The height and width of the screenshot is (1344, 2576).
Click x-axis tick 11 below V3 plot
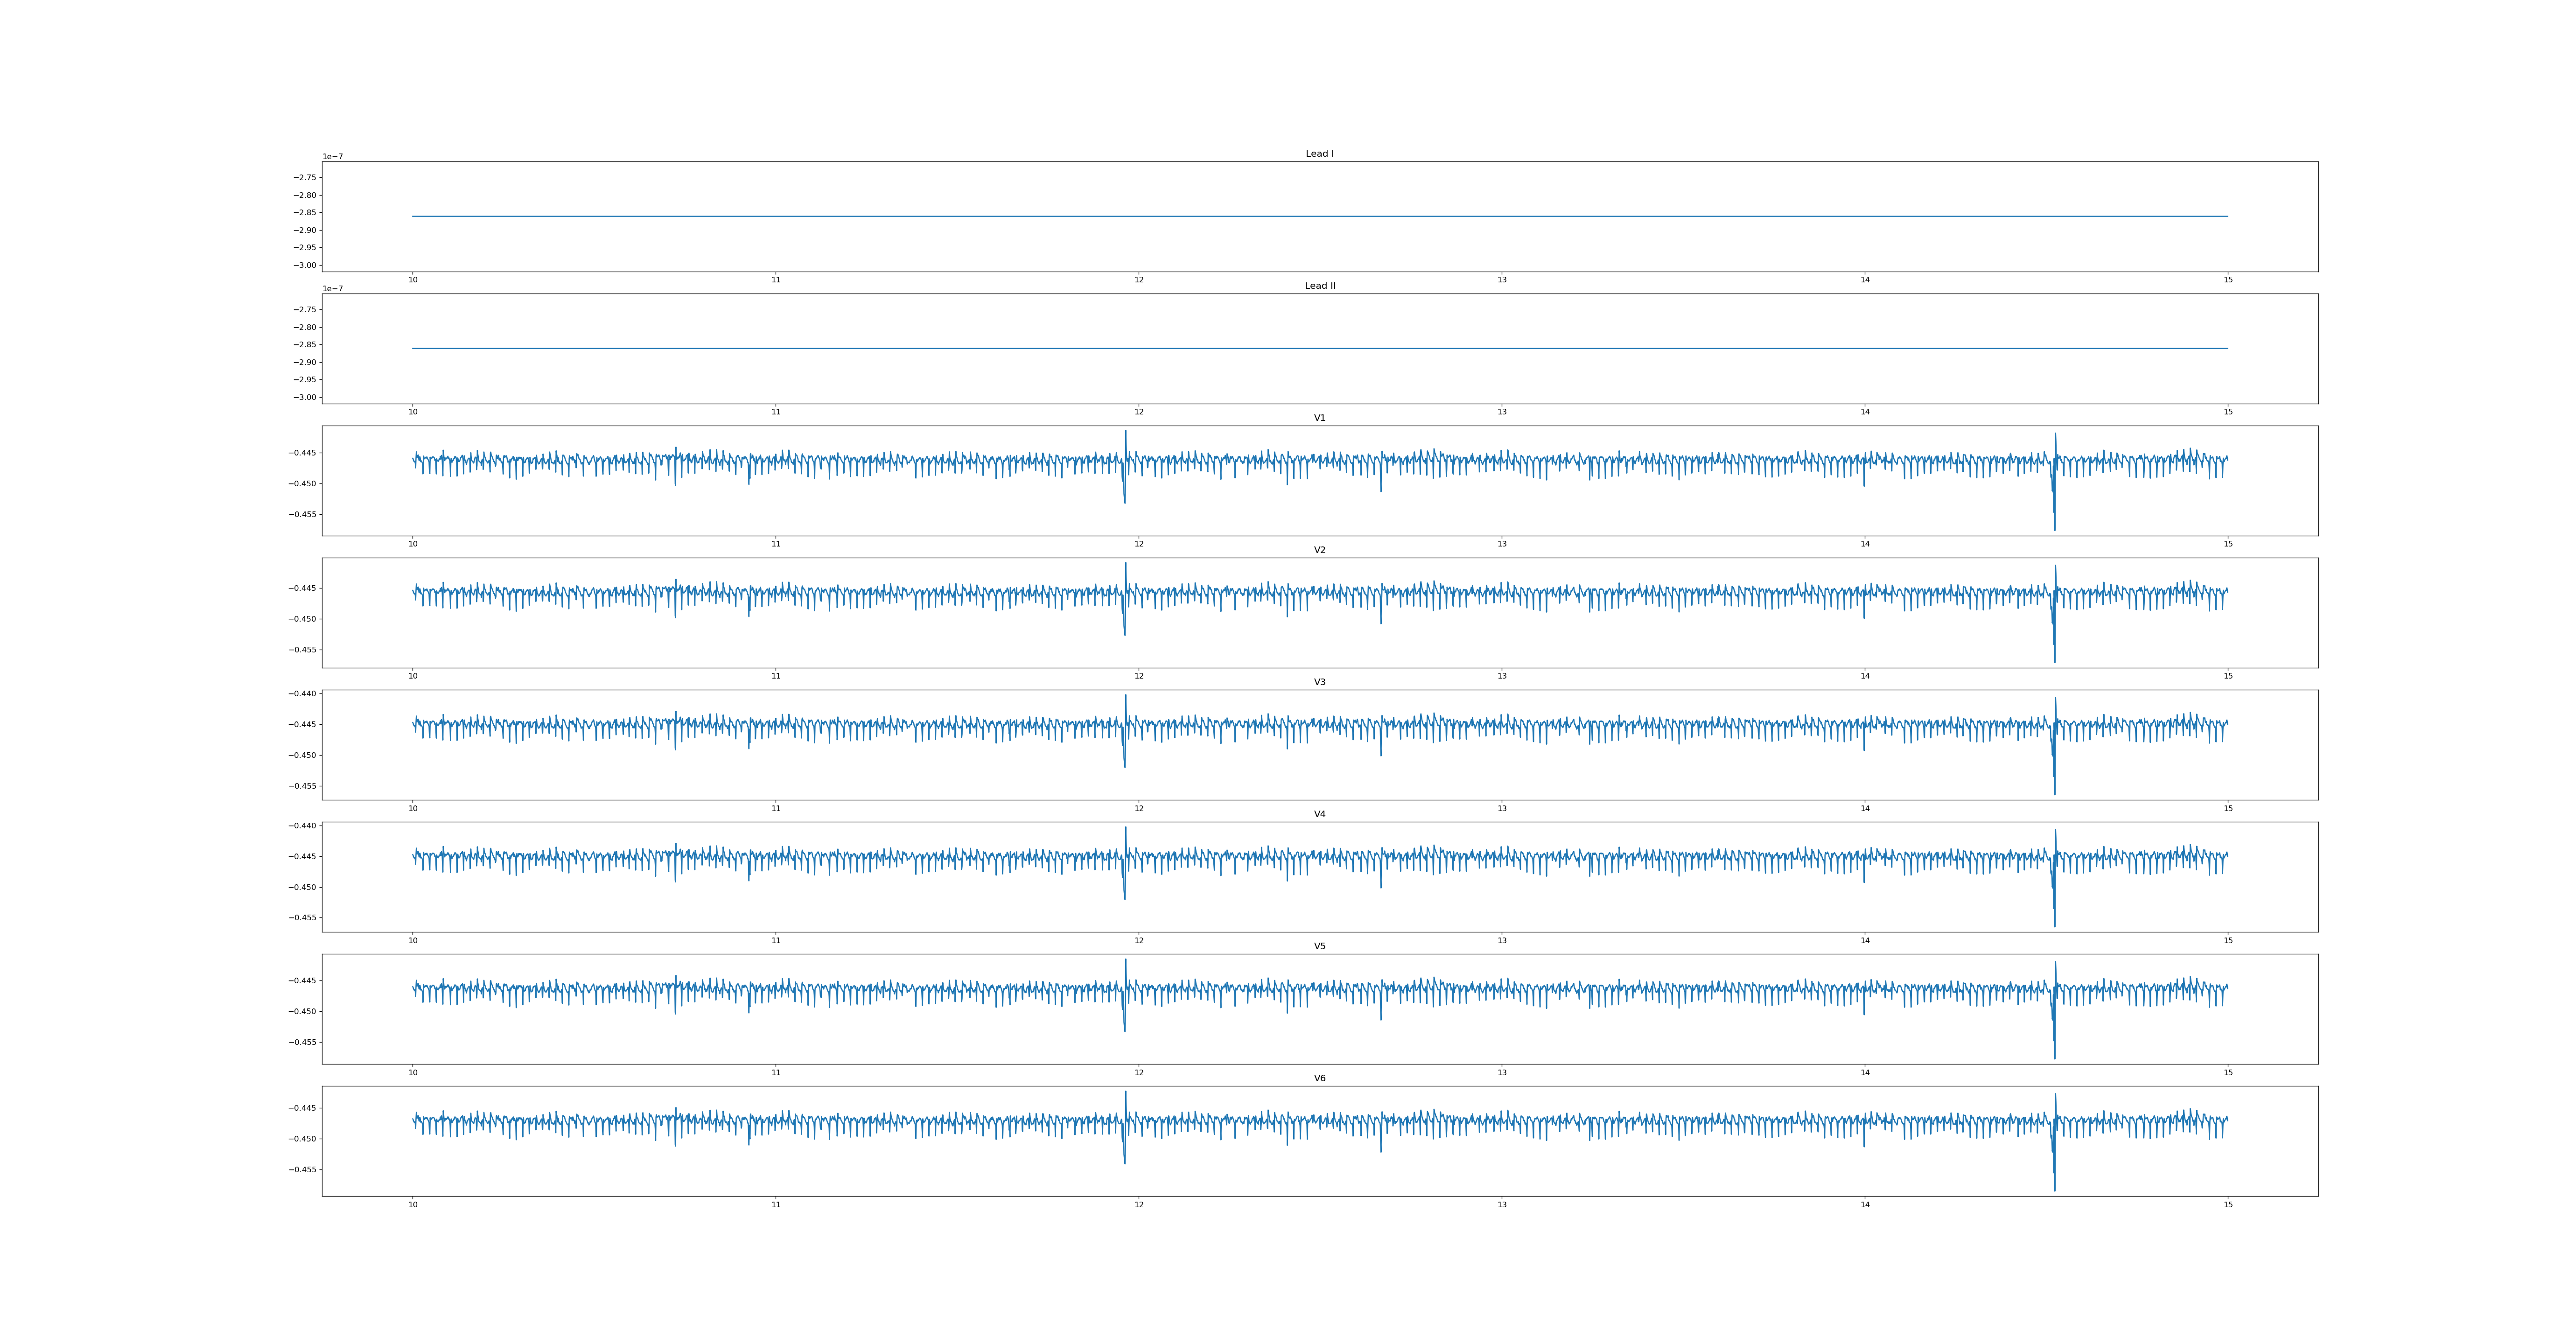(776, 808)
